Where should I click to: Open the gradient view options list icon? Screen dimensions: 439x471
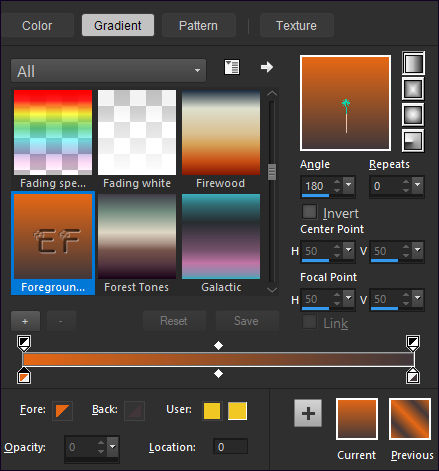232,67
